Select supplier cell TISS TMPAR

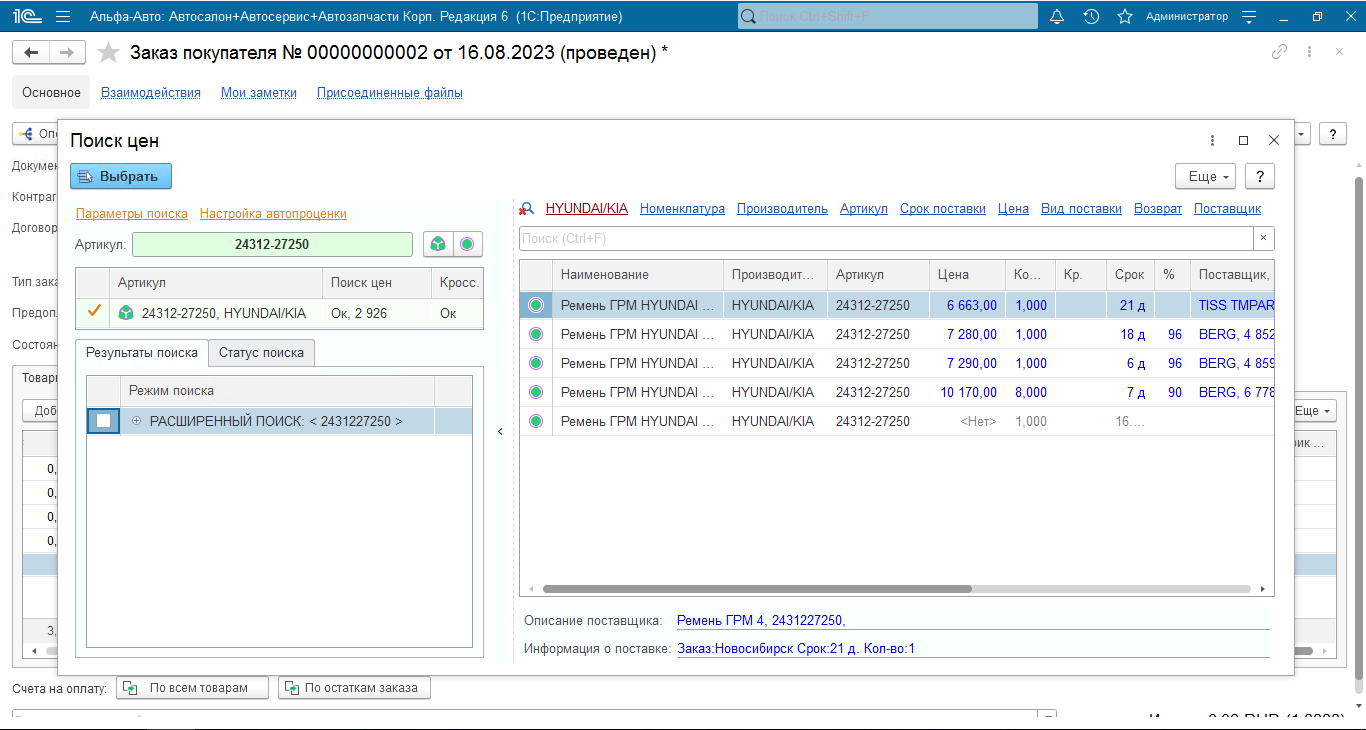coord(1233,305)
